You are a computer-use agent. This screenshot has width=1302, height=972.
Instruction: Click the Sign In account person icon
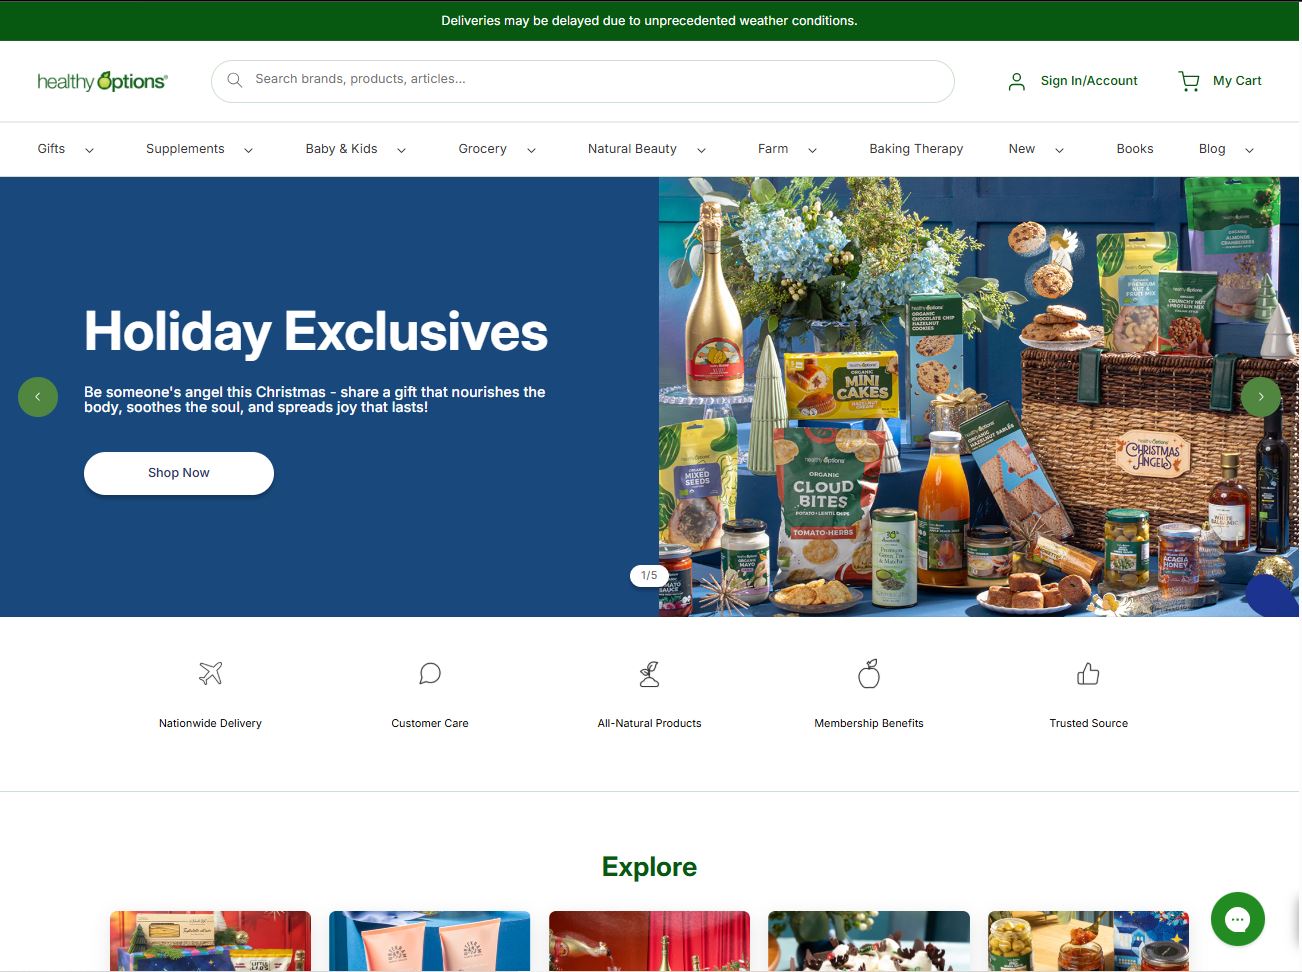tap(1017, 81)
